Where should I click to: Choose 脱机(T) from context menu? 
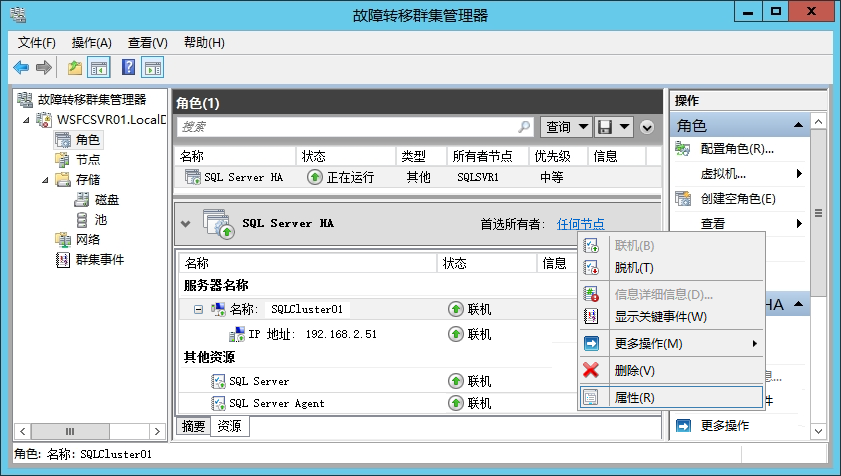pos(671,267)
